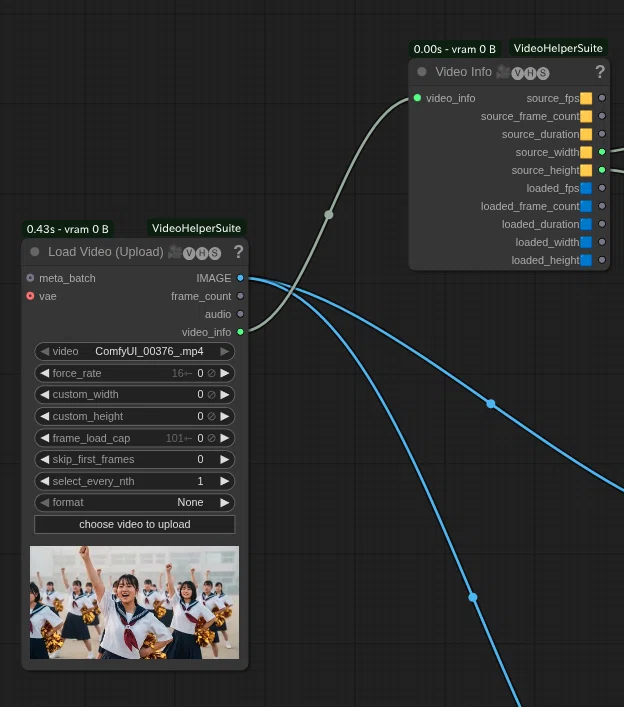Click the meta_batch input socket
The width and height of the screenshot is (624, 707).
tap(30, 278)
